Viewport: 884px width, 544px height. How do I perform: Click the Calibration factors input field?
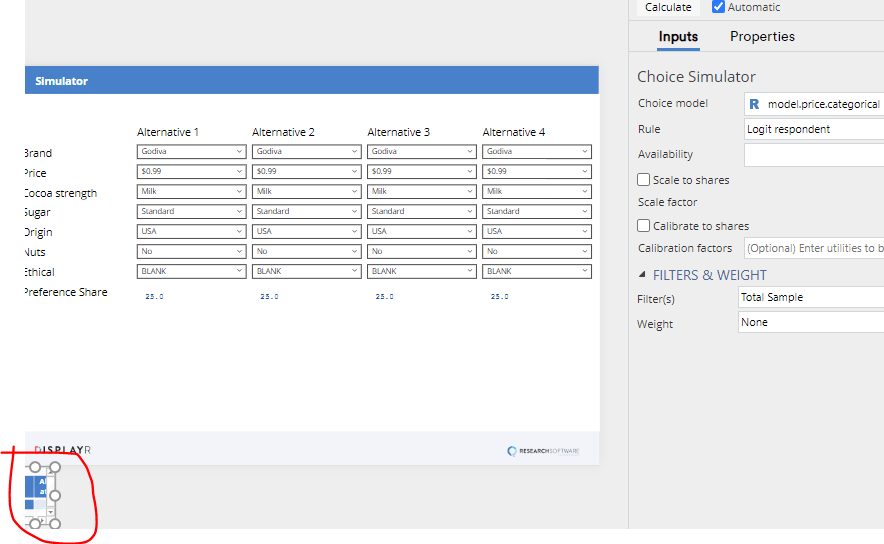click(x=813, y=248)
